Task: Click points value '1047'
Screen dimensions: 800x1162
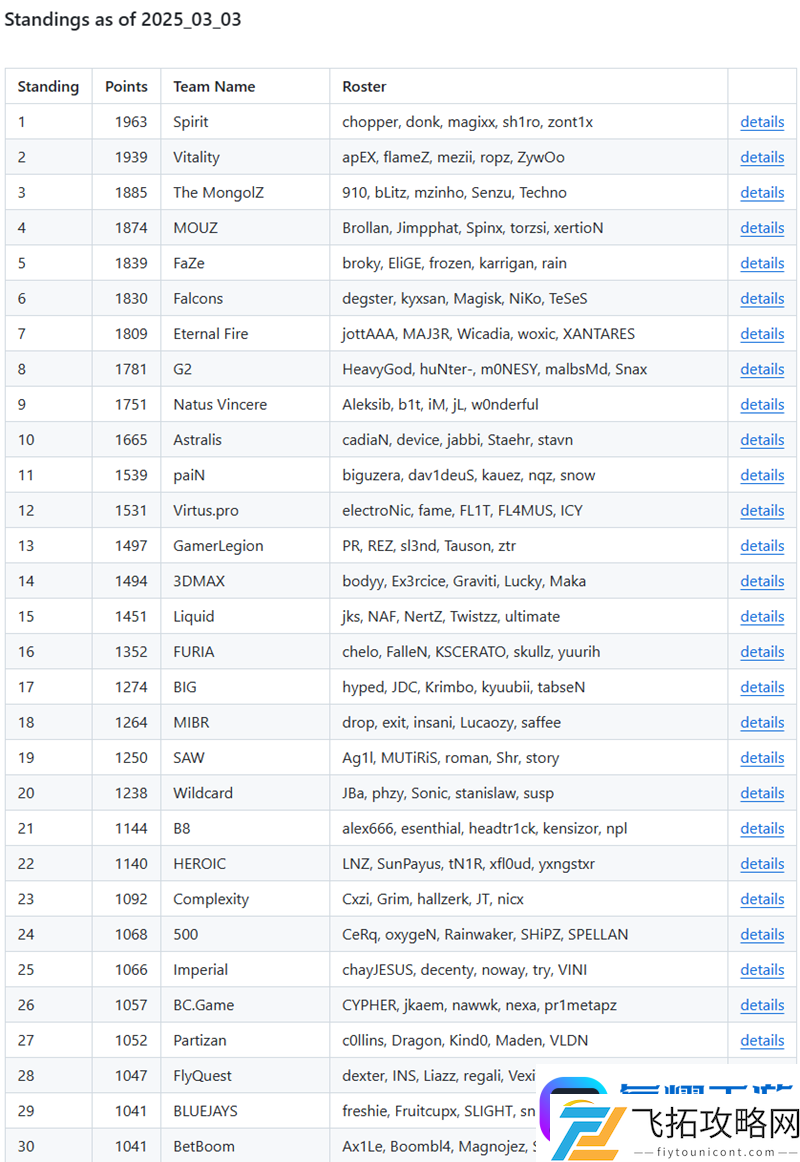Action: (x=131, y=1075)
